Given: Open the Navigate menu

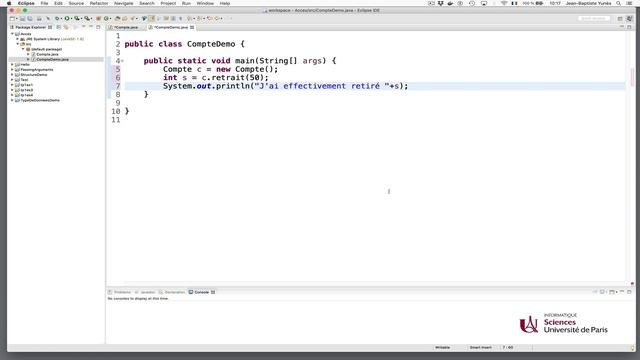Looking at the screenshot, I should point(123,3).
